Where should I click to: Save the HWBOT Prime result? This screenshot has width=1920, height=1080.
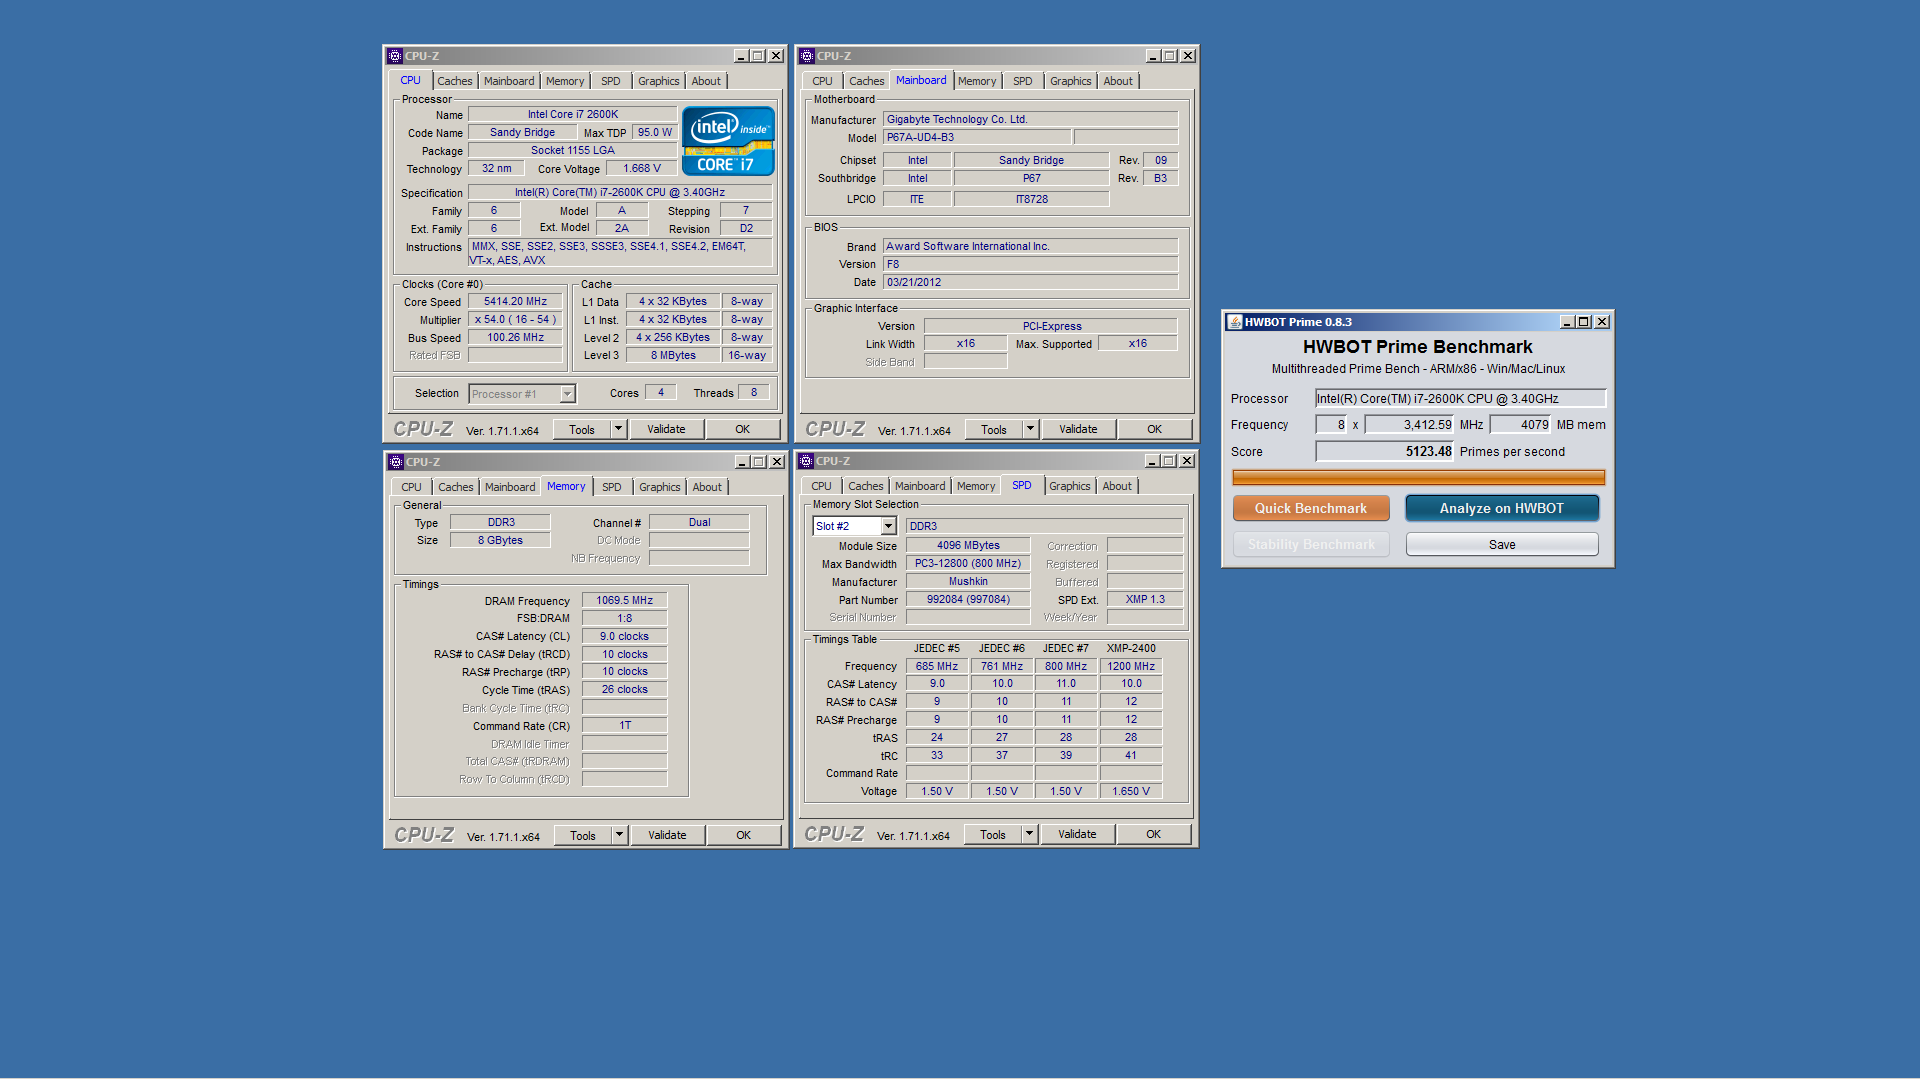[1501, 545]
